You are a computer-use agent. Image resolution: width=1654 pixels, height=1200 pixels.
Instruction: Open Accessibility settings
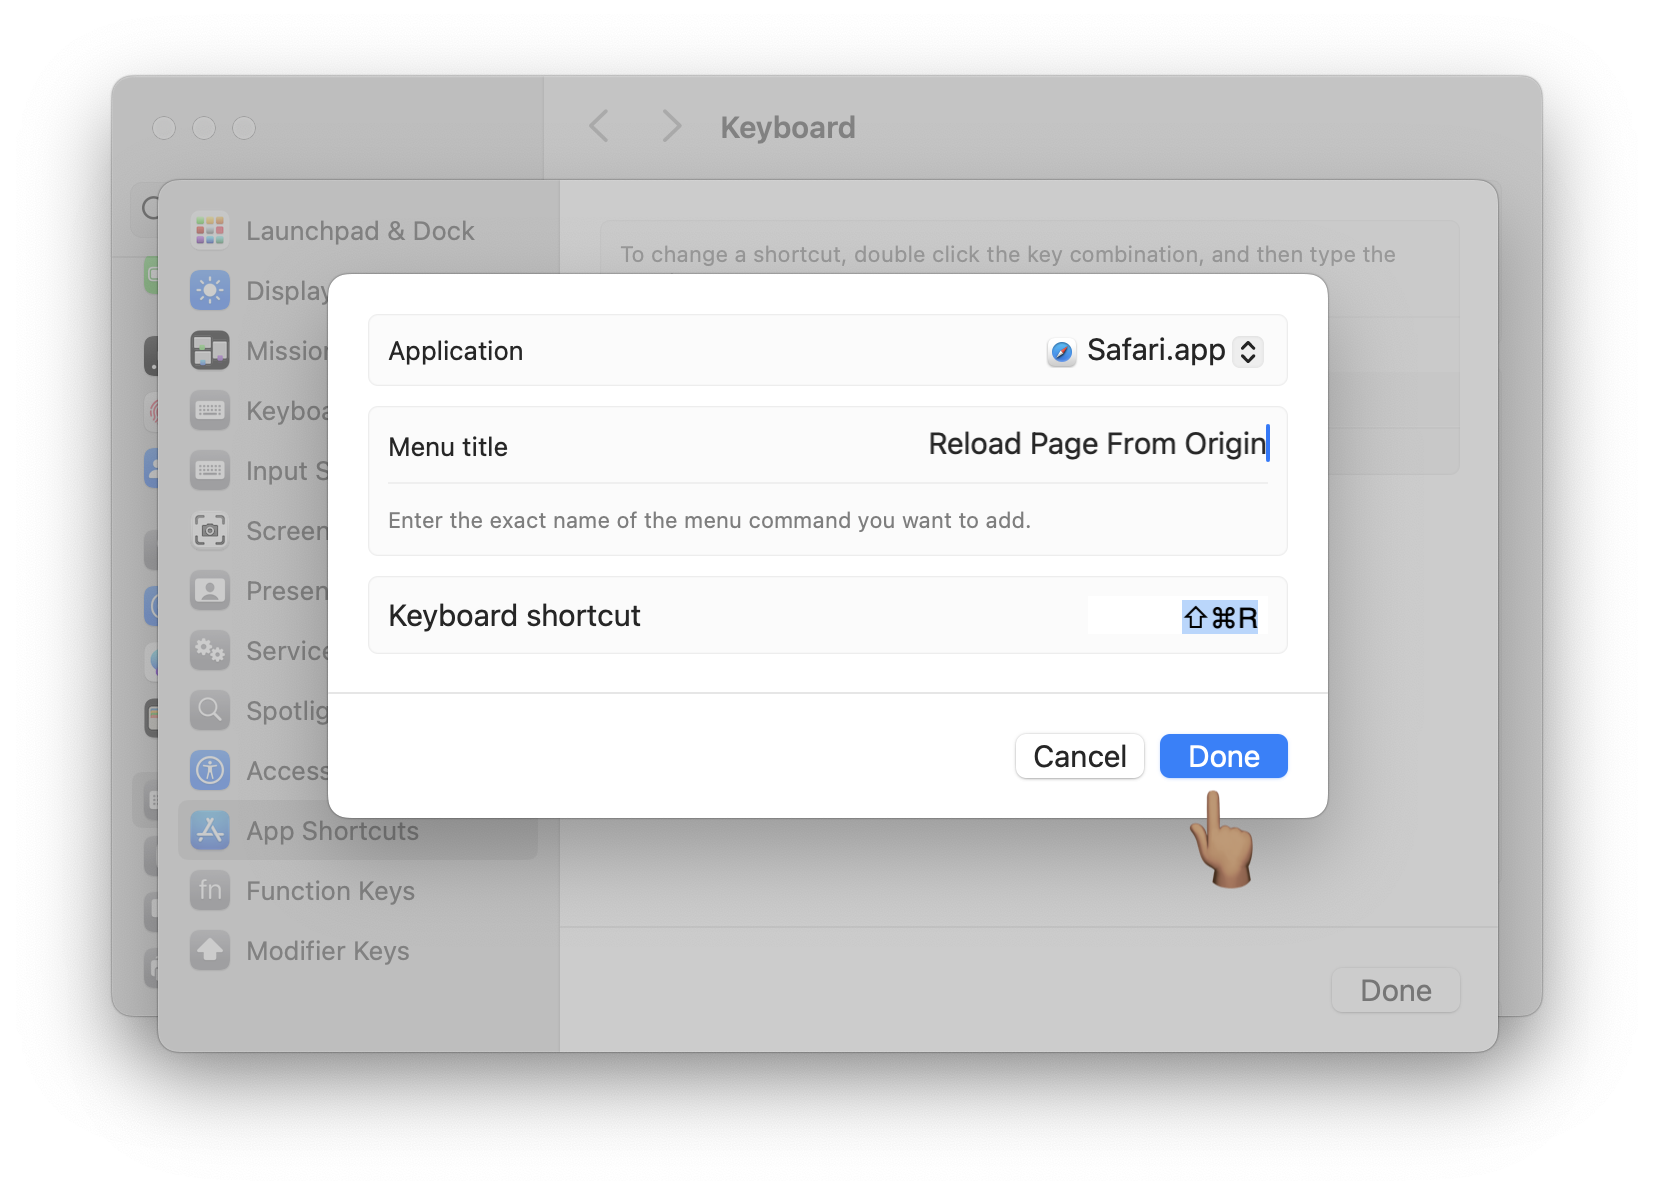(x=210, y=770)
